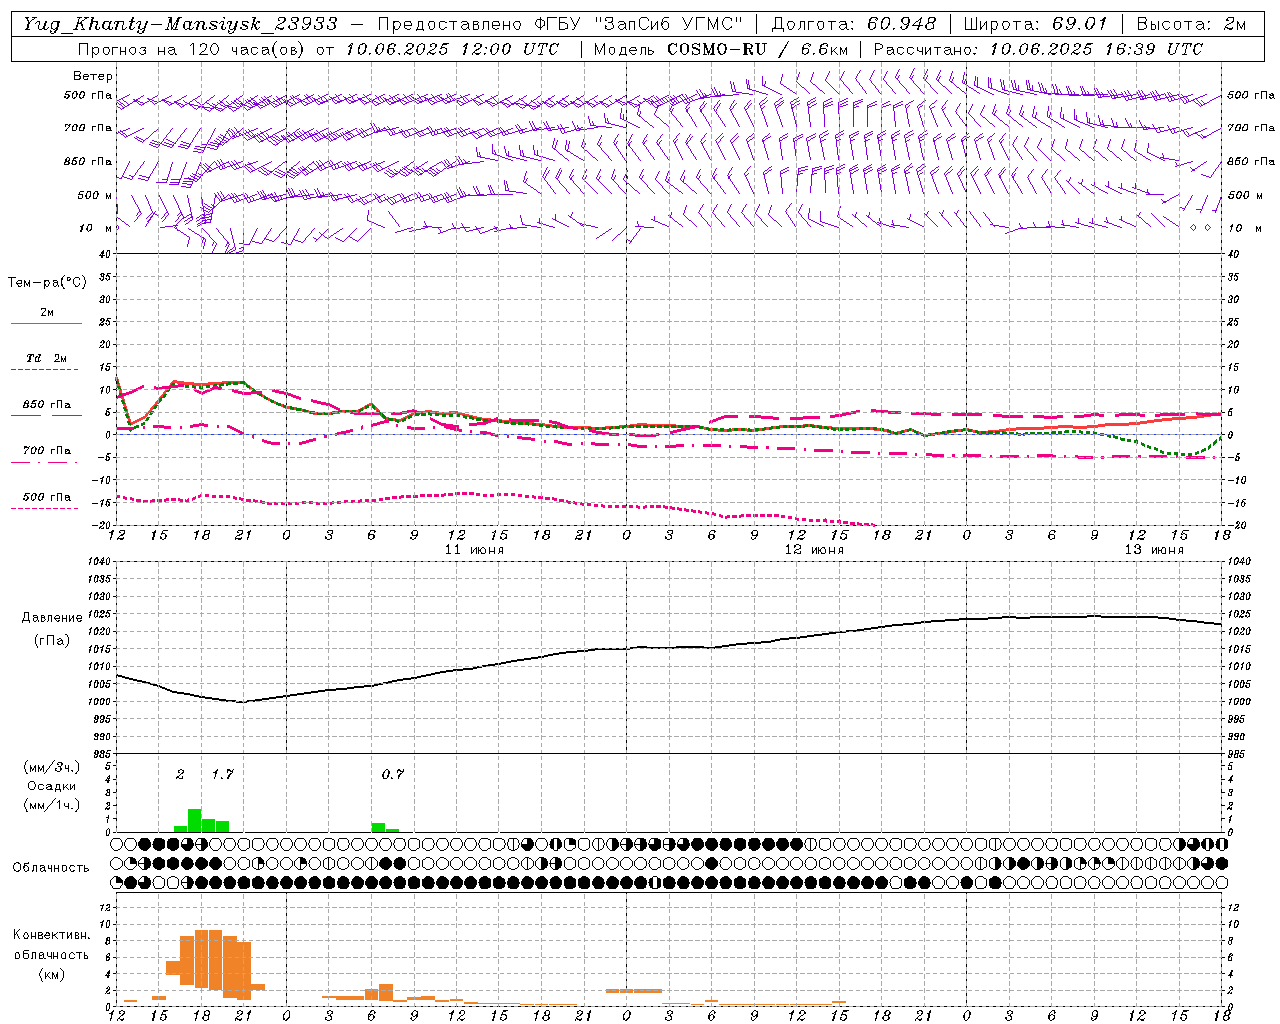Click the 12 июня date label

click(814, 550)
